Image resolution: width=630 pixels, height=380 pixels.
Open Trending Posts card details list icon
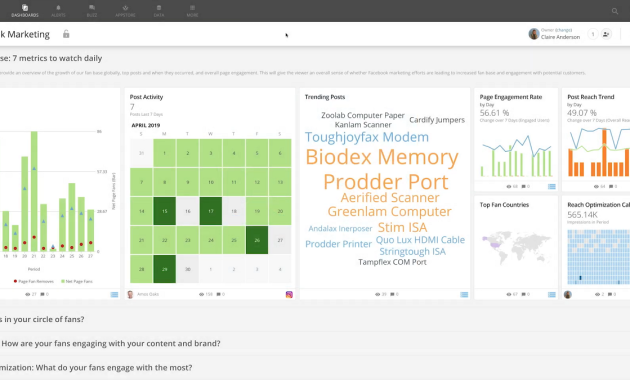[x=464, y=294]
